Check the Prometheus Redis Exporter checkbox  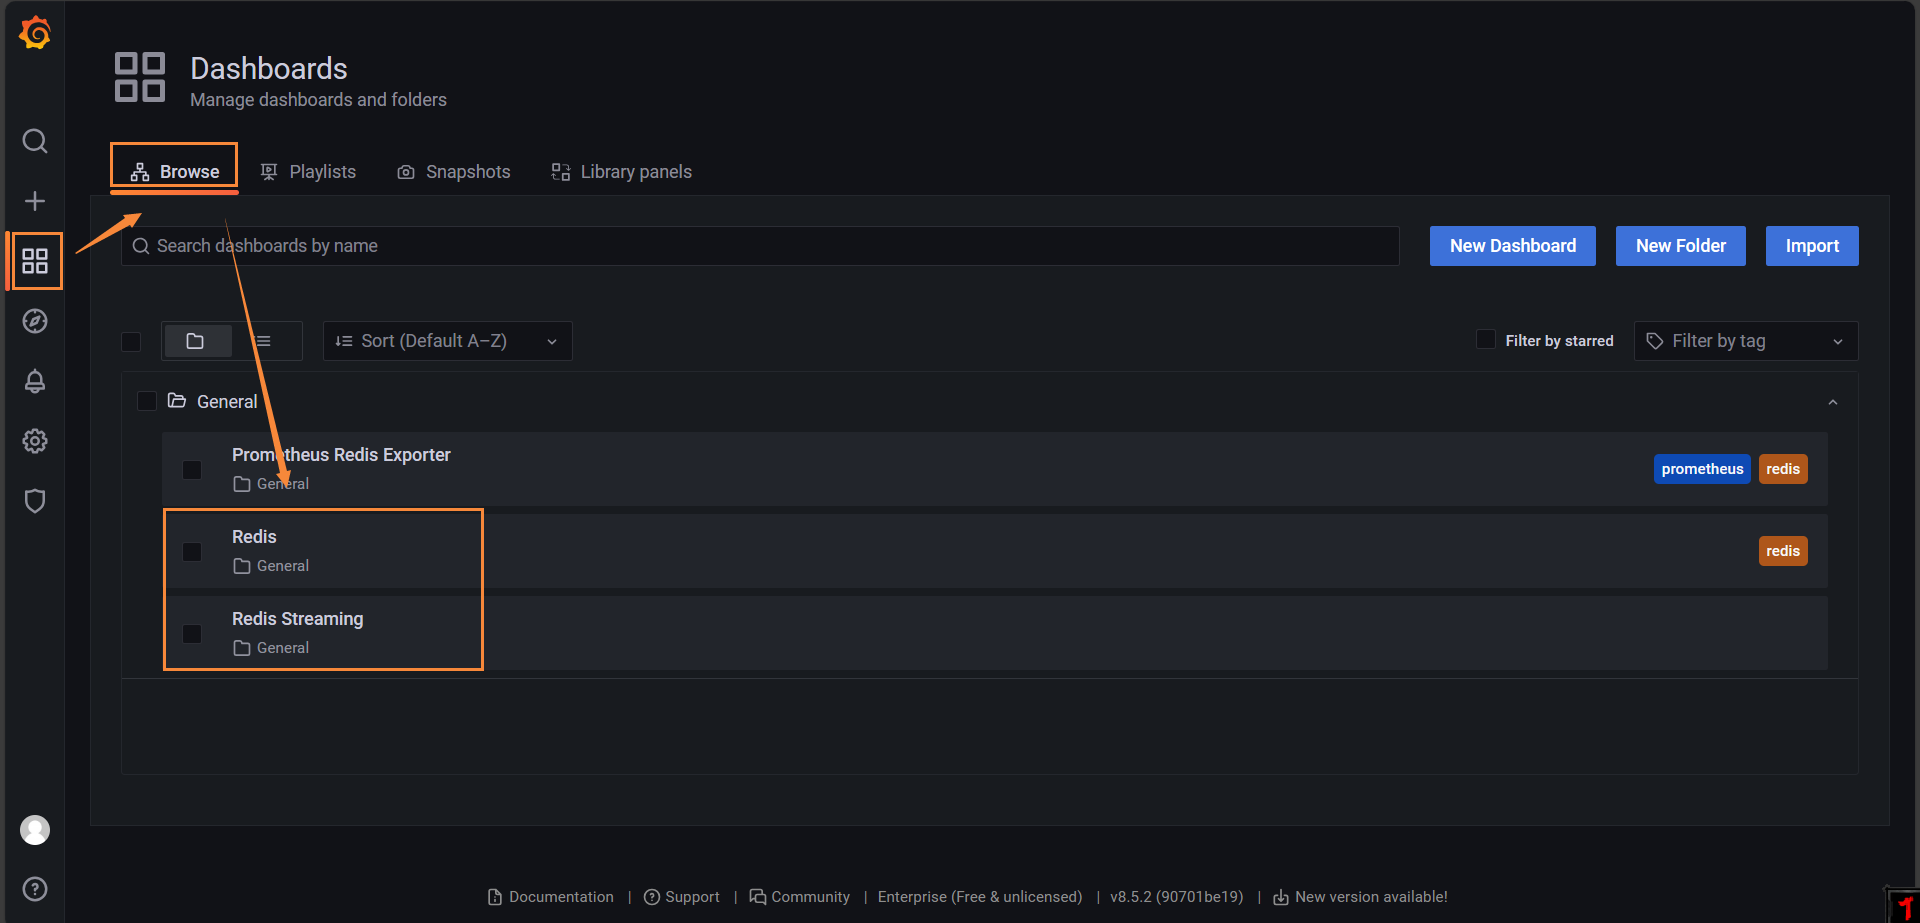point(192,470)
